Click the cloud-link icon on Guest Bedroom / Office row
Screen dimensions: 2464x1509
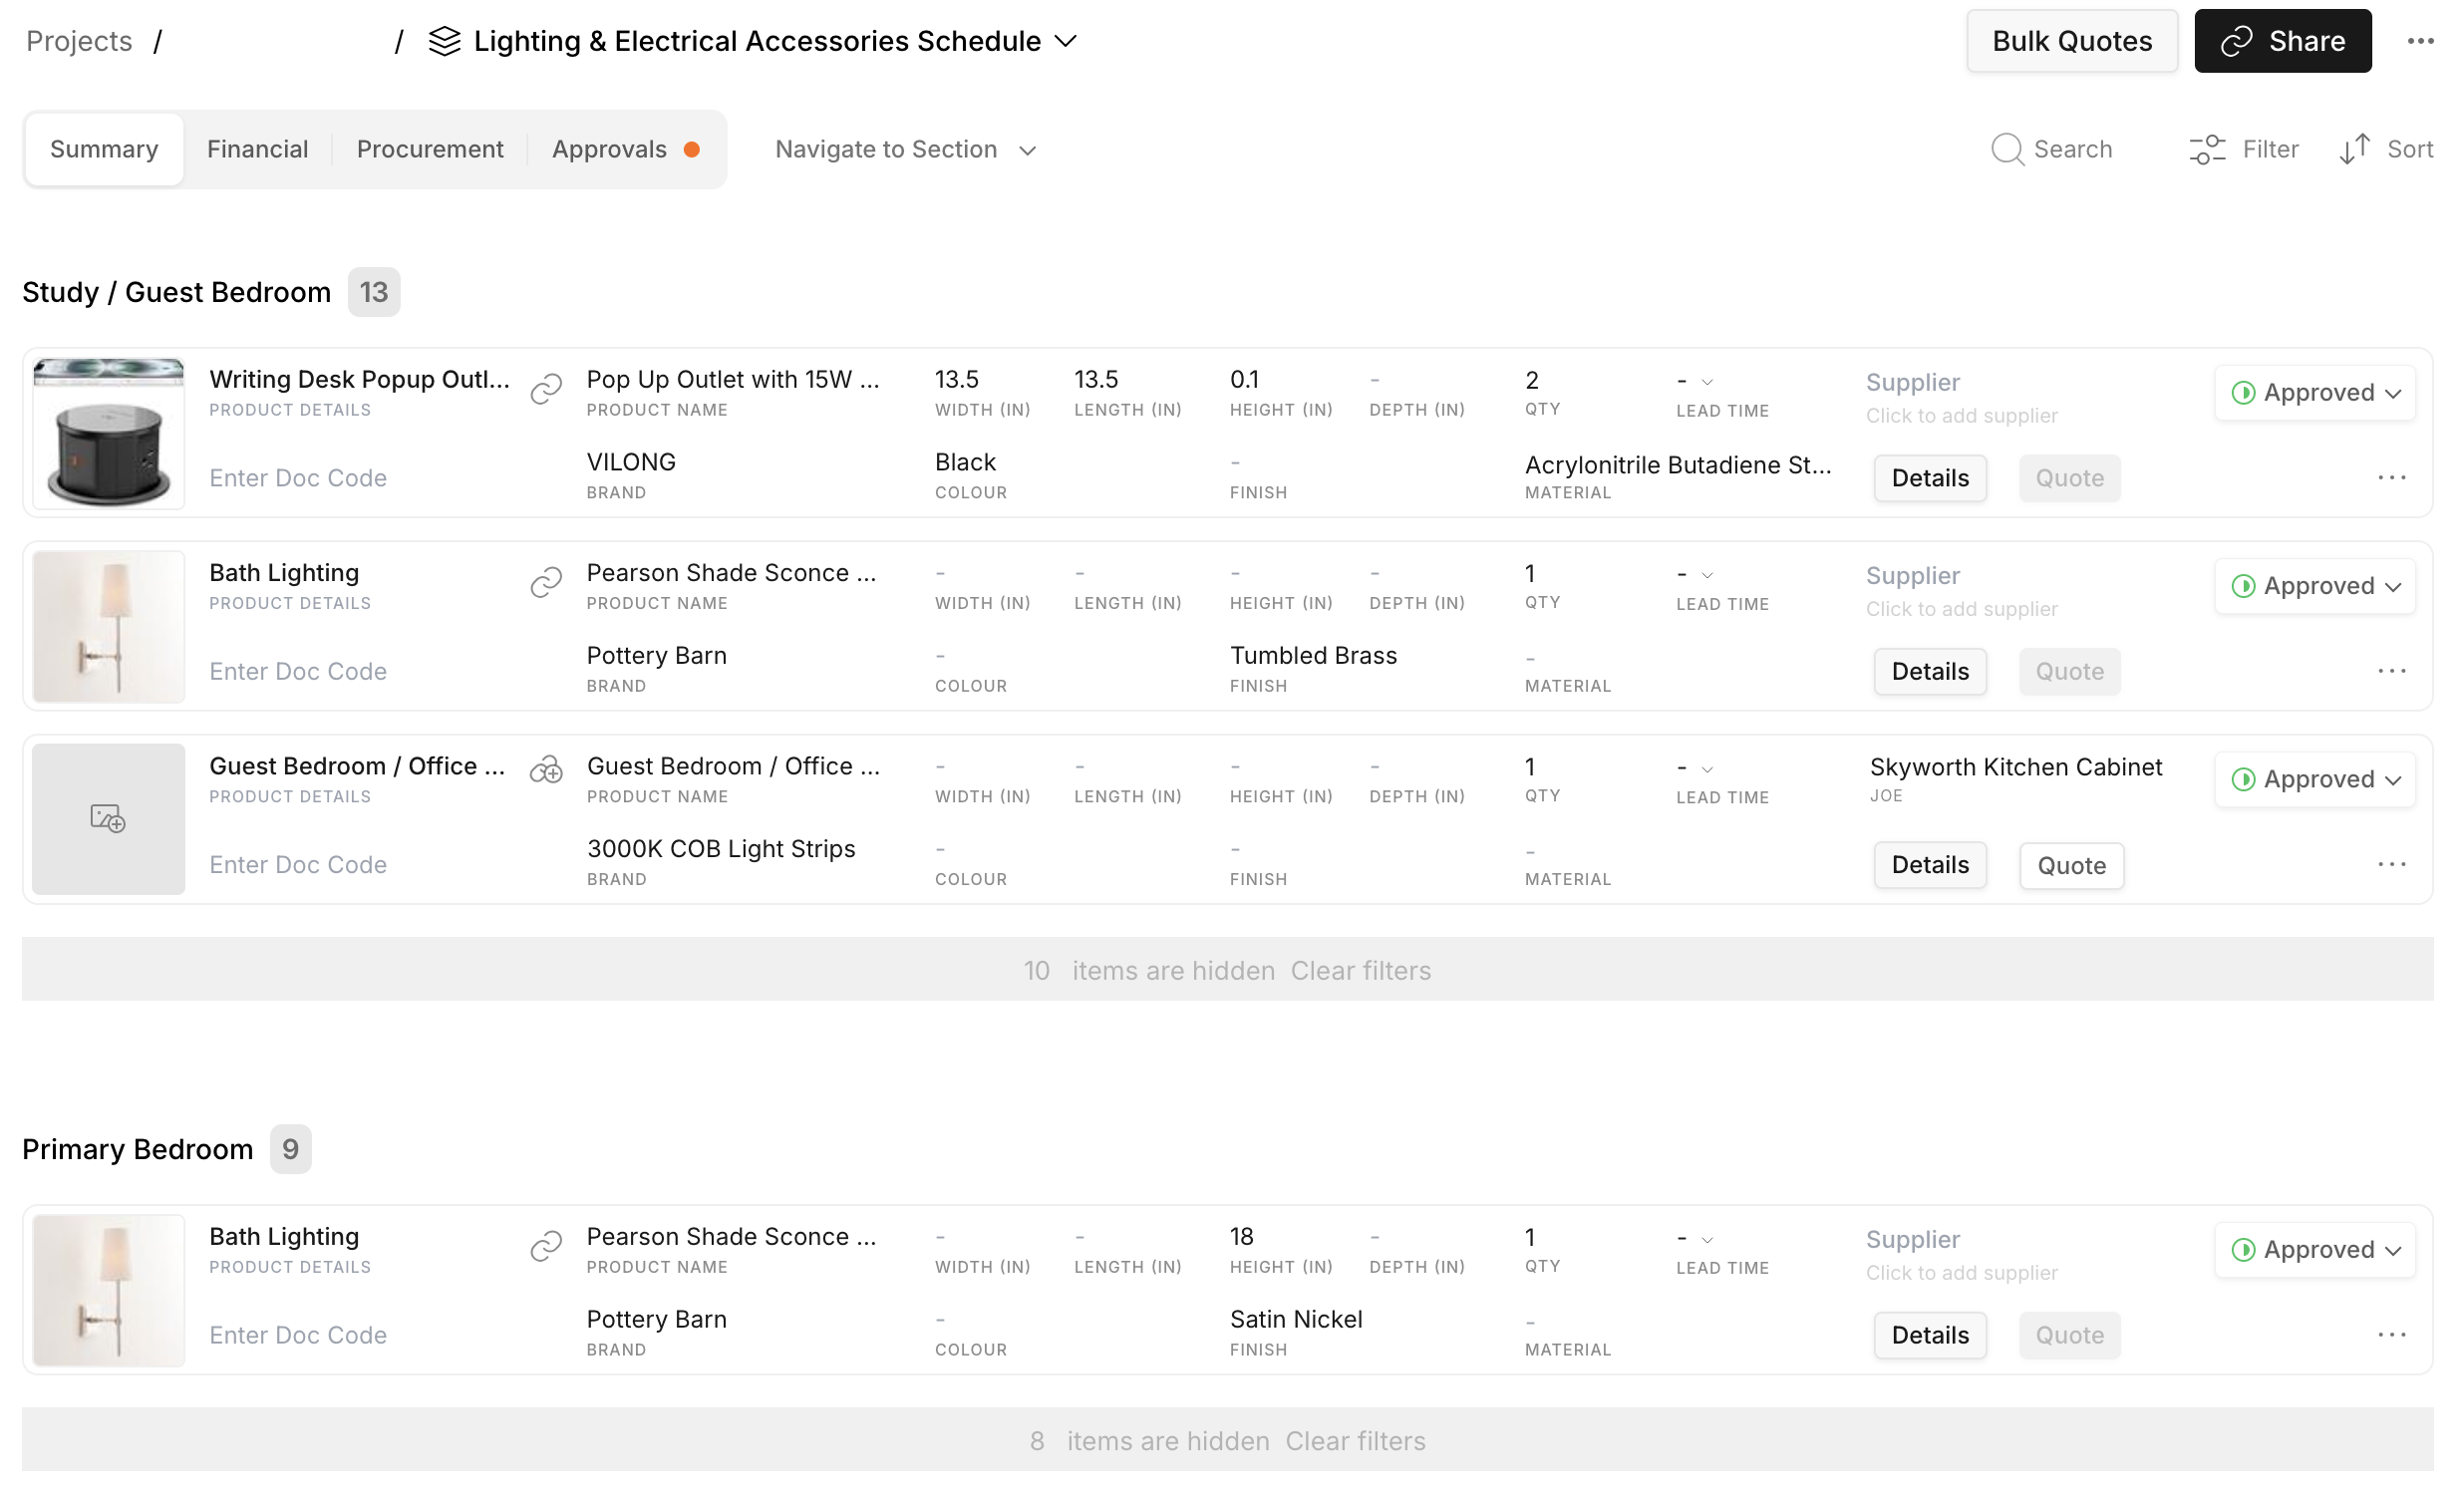pos(546,771)
